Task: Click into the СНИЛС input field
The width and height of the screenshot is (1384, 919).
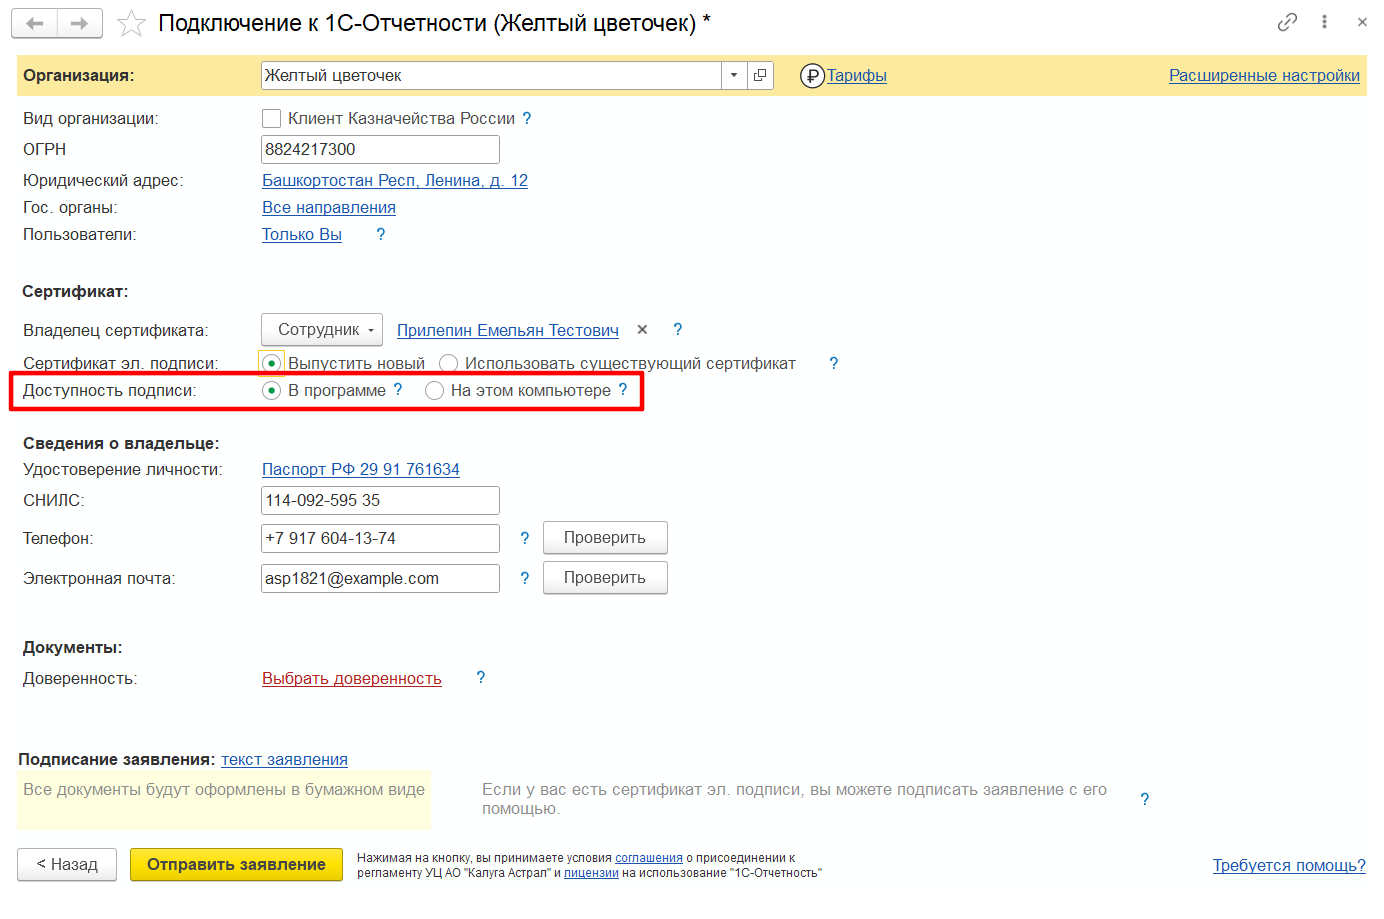Action: coord(380,501)
